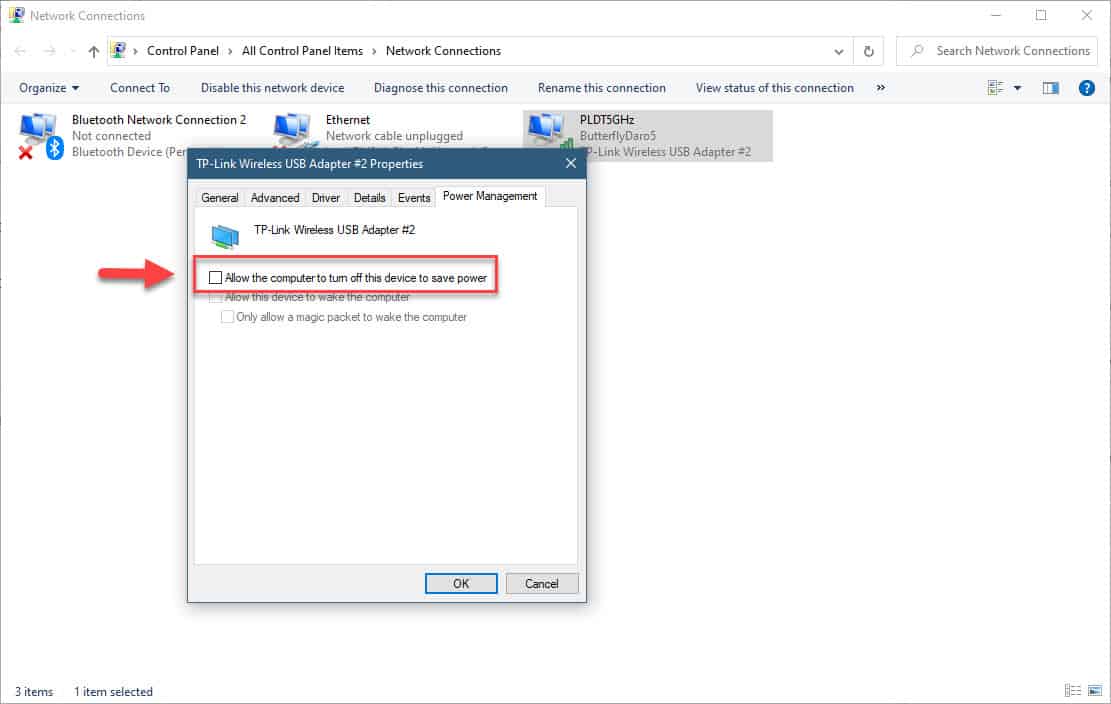Click All Control Panel Items breadcrumb
The width and height of the screenshot is (1111, 704).
coord(303,51)
